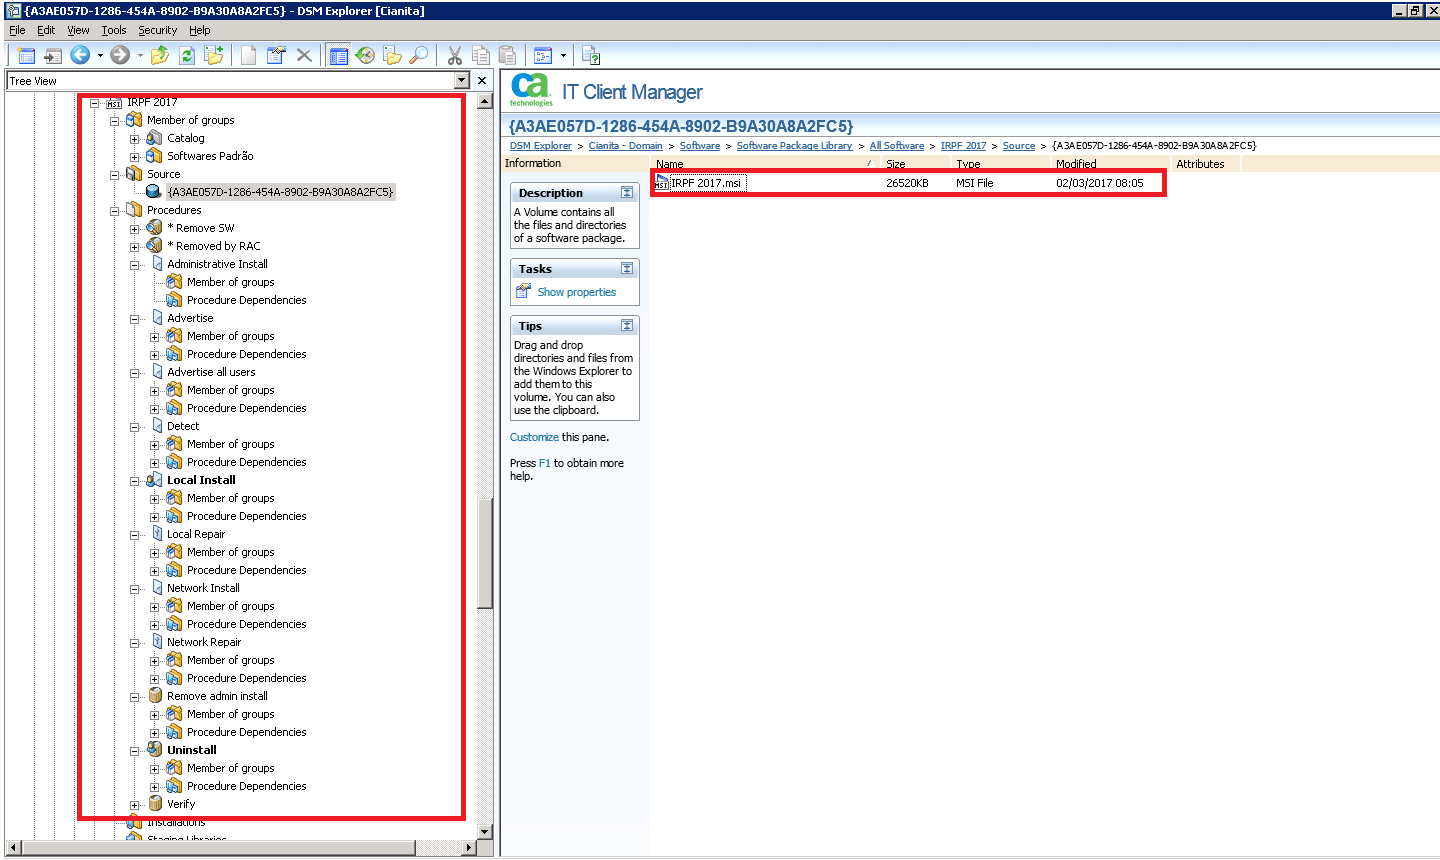This screenshot has height=860, width=1440.
Task: Open the Tree View dropdown
Action: [x=461, y=80]
